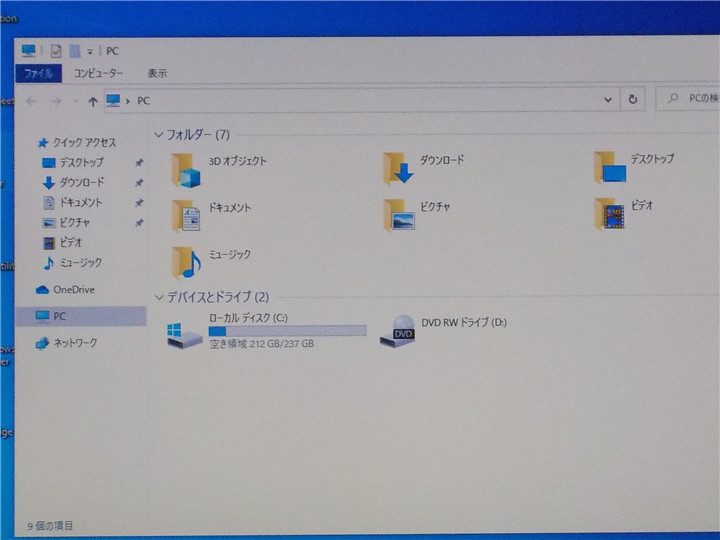Click the 3D オブジェクト folder label
Screen dimensions: 720x540
pos(237,161)
